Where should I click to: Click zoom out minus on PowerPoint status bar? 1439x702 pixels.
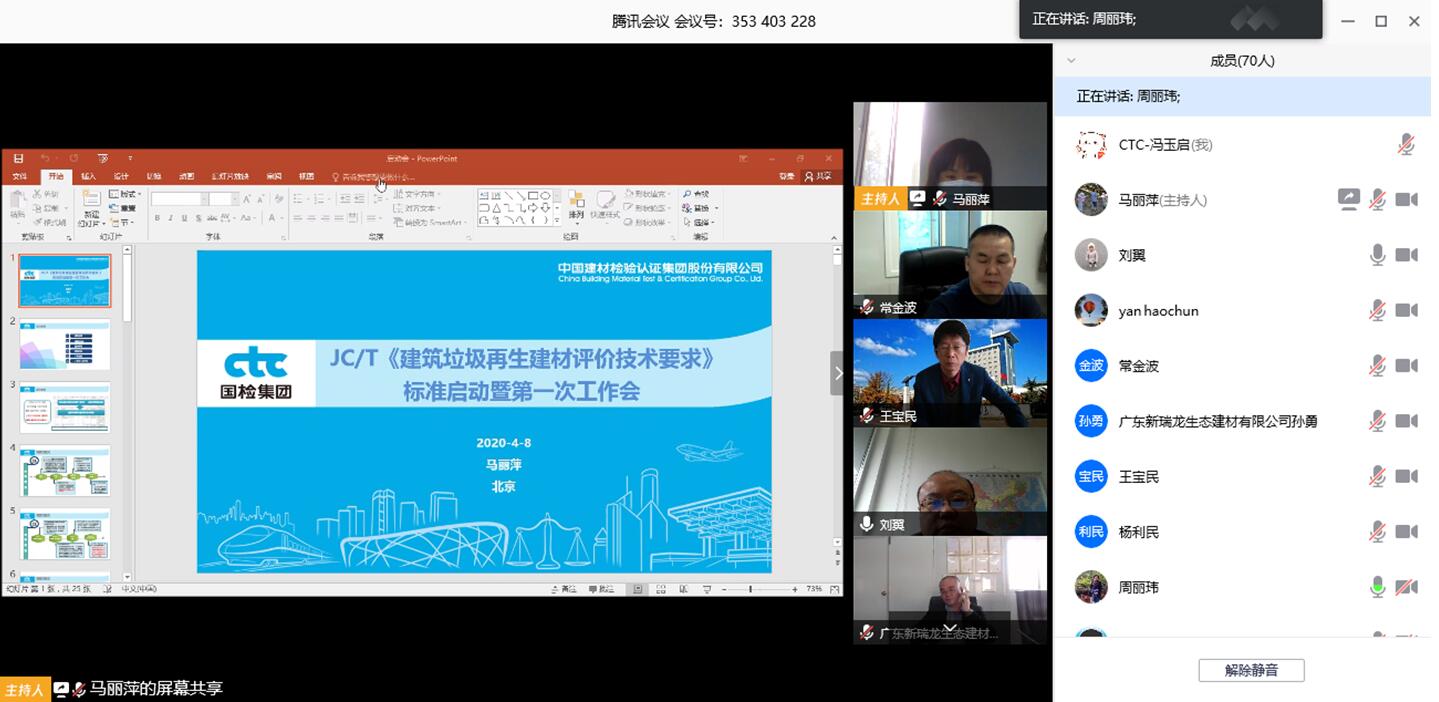[724, 589]
